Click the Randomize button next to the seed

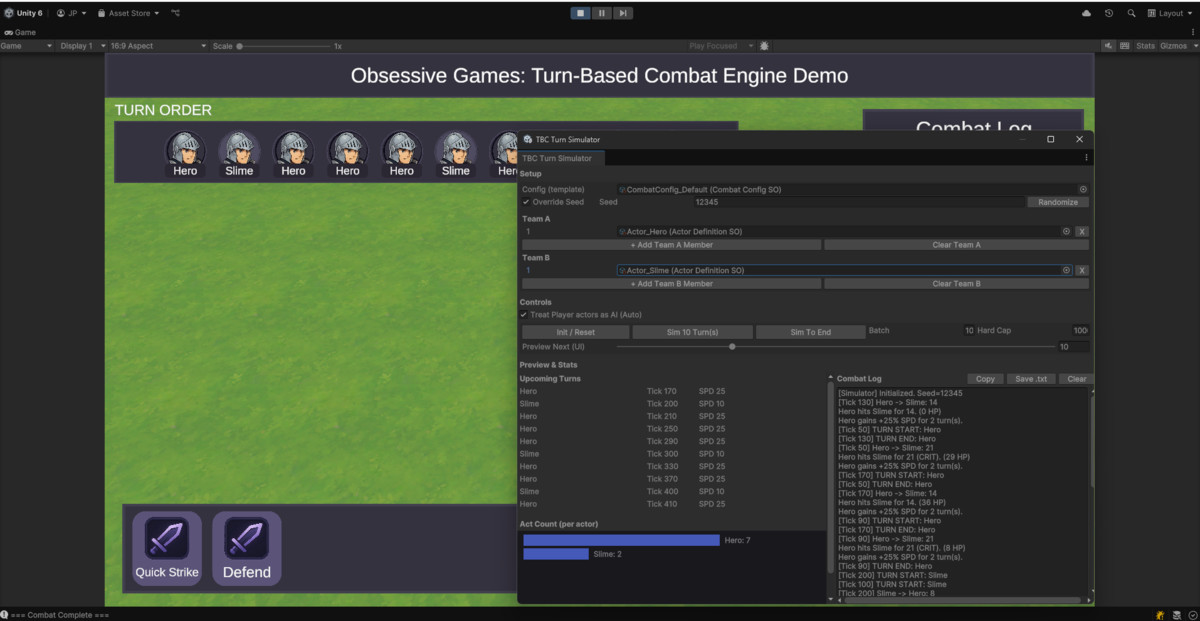[1057, 201]
